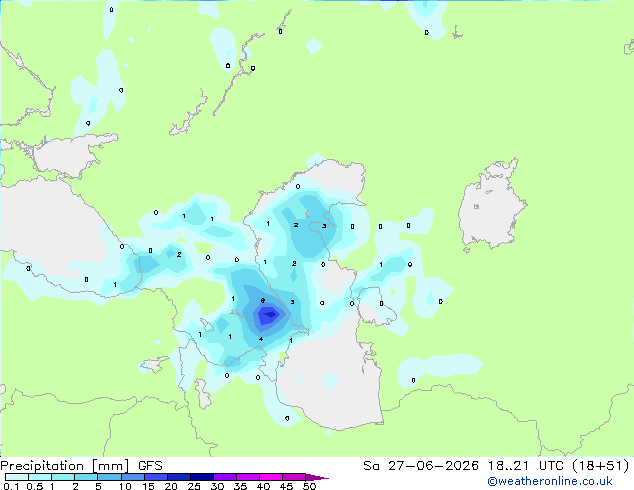This screenshot has width=634, height=490.
Task: Click the '(18+51)' forecast offset text
Action: pos(601,466)
